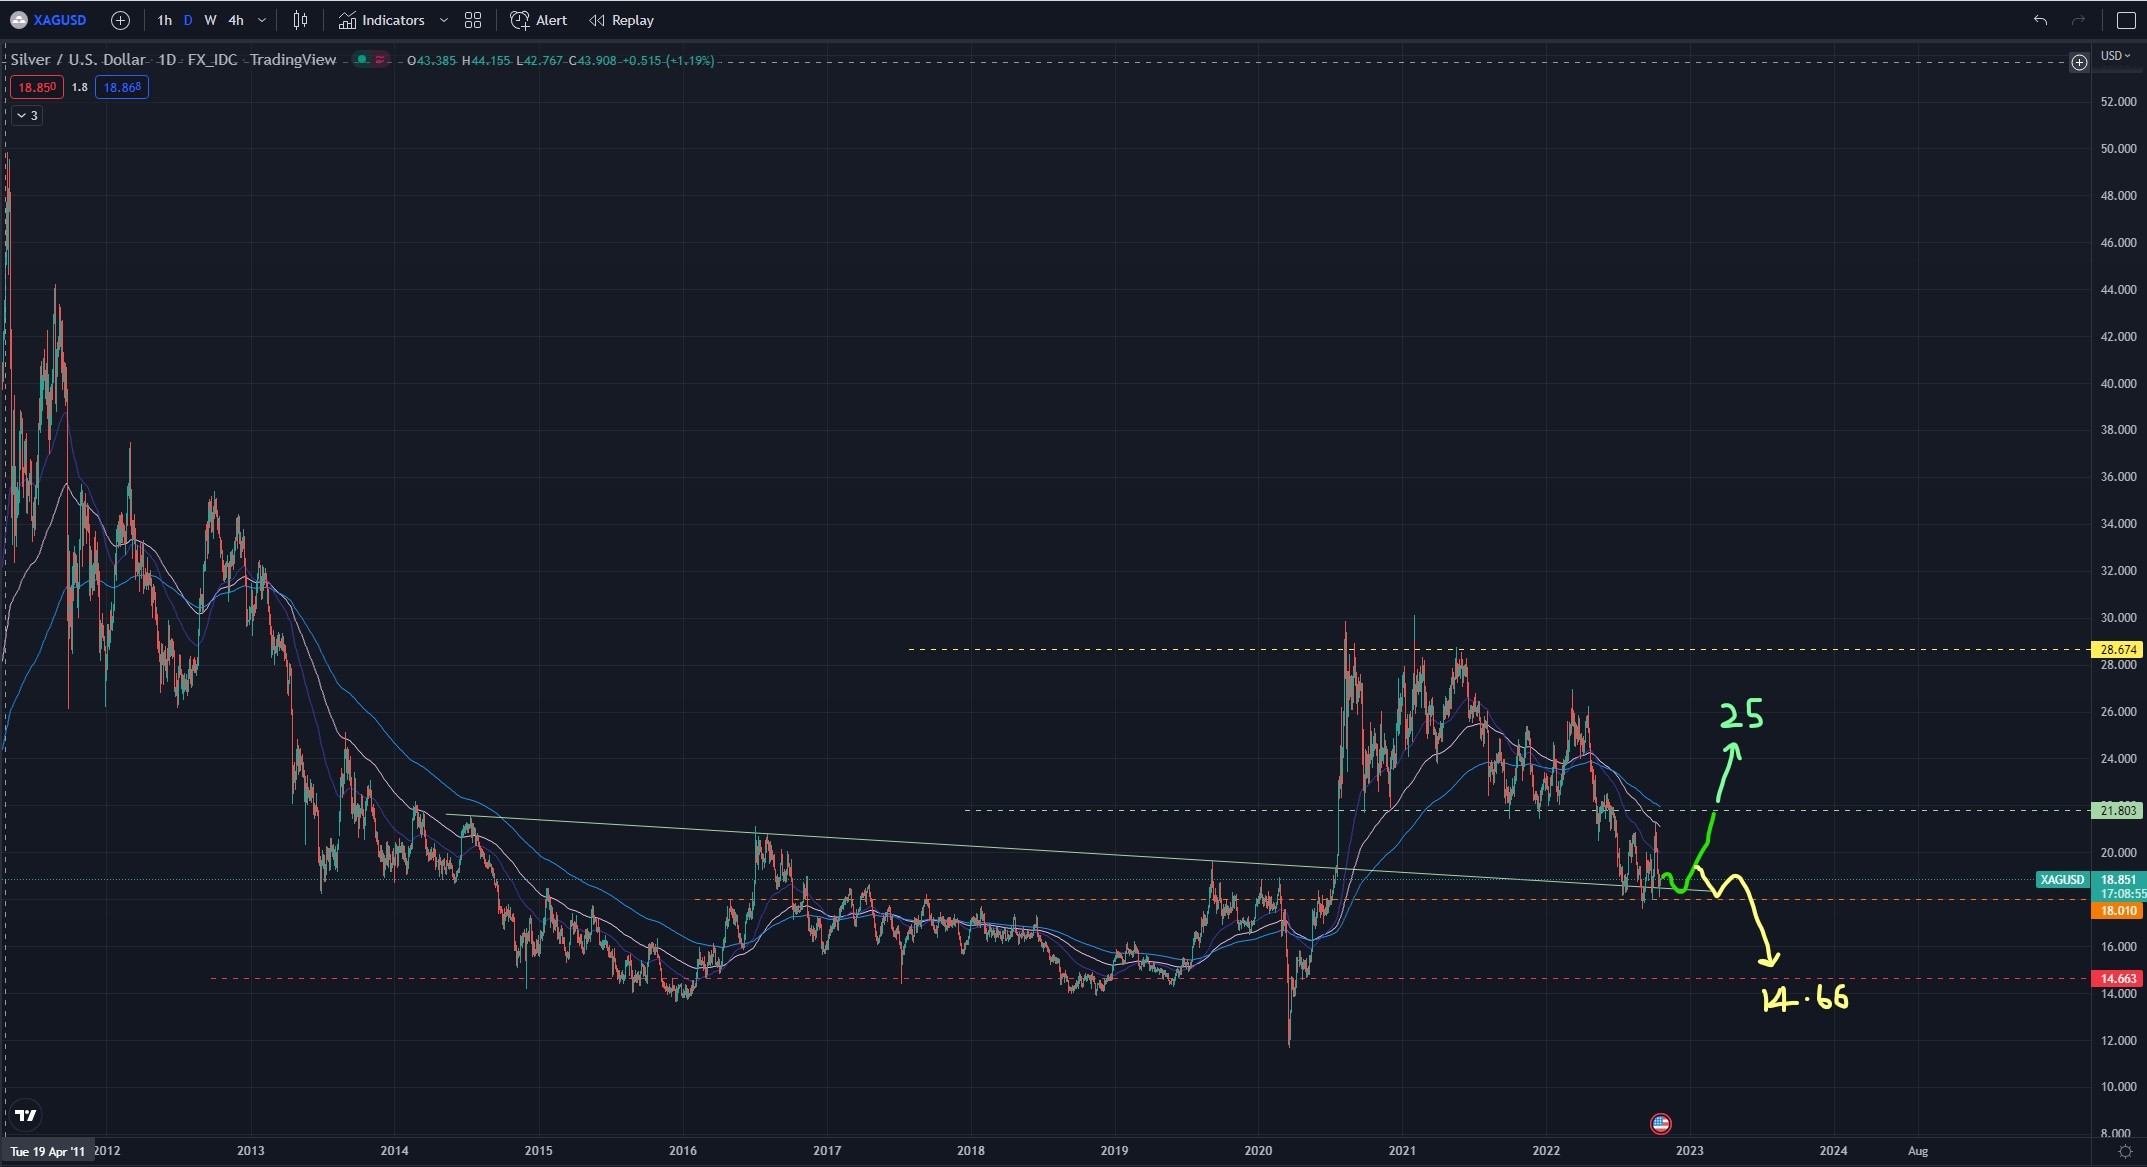Screen dimensions: 2147x1167
Task: Expand the collapsed indicators legend showing 3
Action: click(x=27, y=116)
